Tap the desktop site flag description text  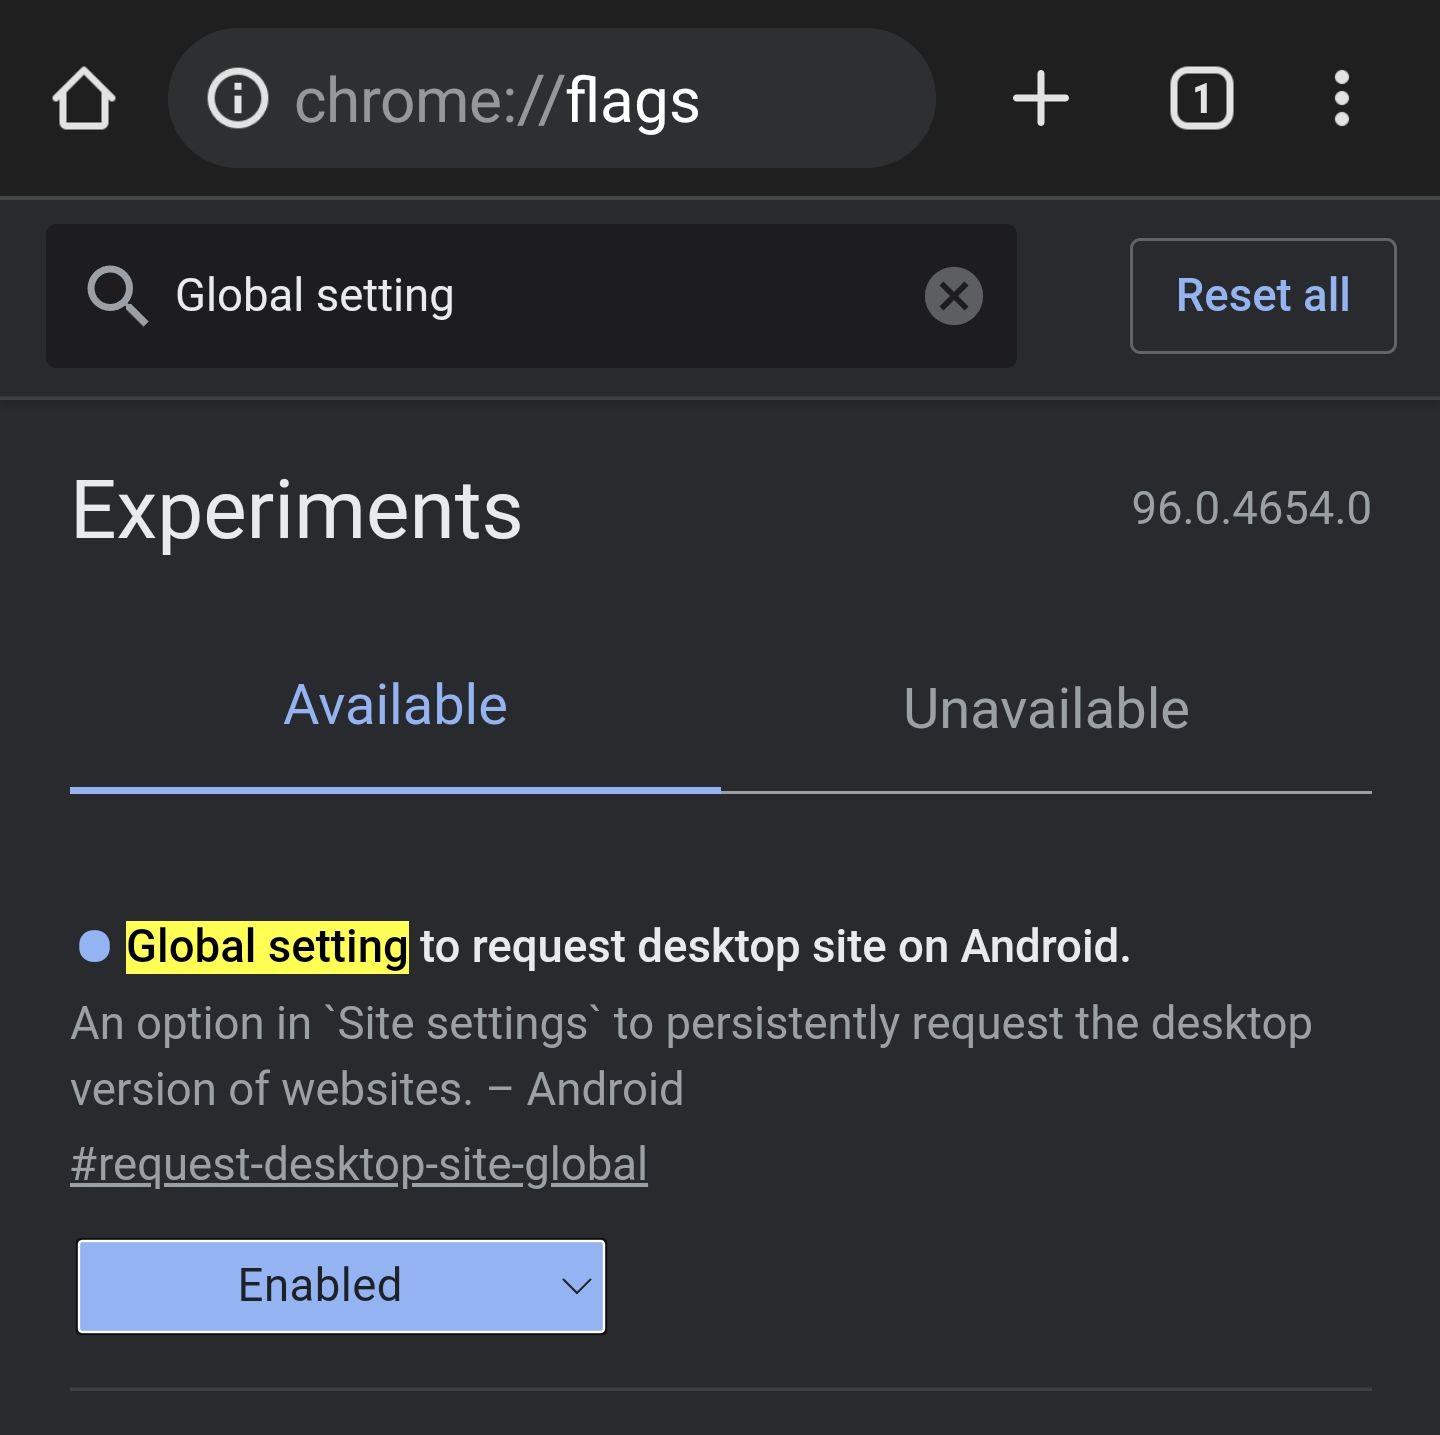(x=690, y=1055)
